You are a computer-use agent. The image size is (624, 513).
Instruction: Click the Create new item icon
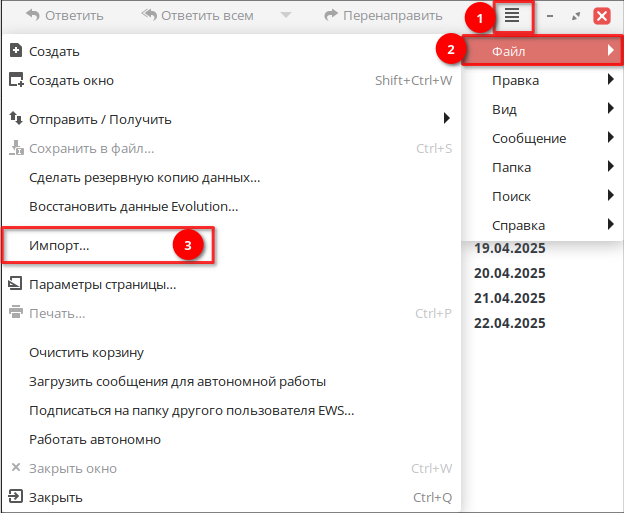click(x=16, y=51)
